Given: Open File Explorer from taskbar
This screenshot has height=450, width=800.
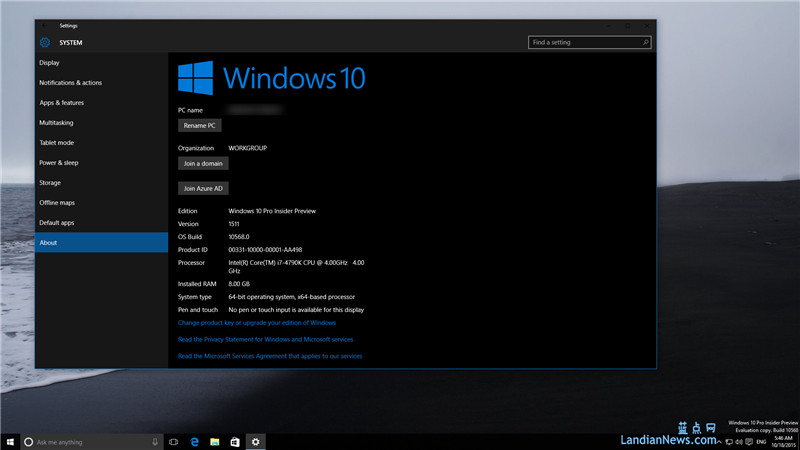Looking at the screenshot, I should [215, 442].
